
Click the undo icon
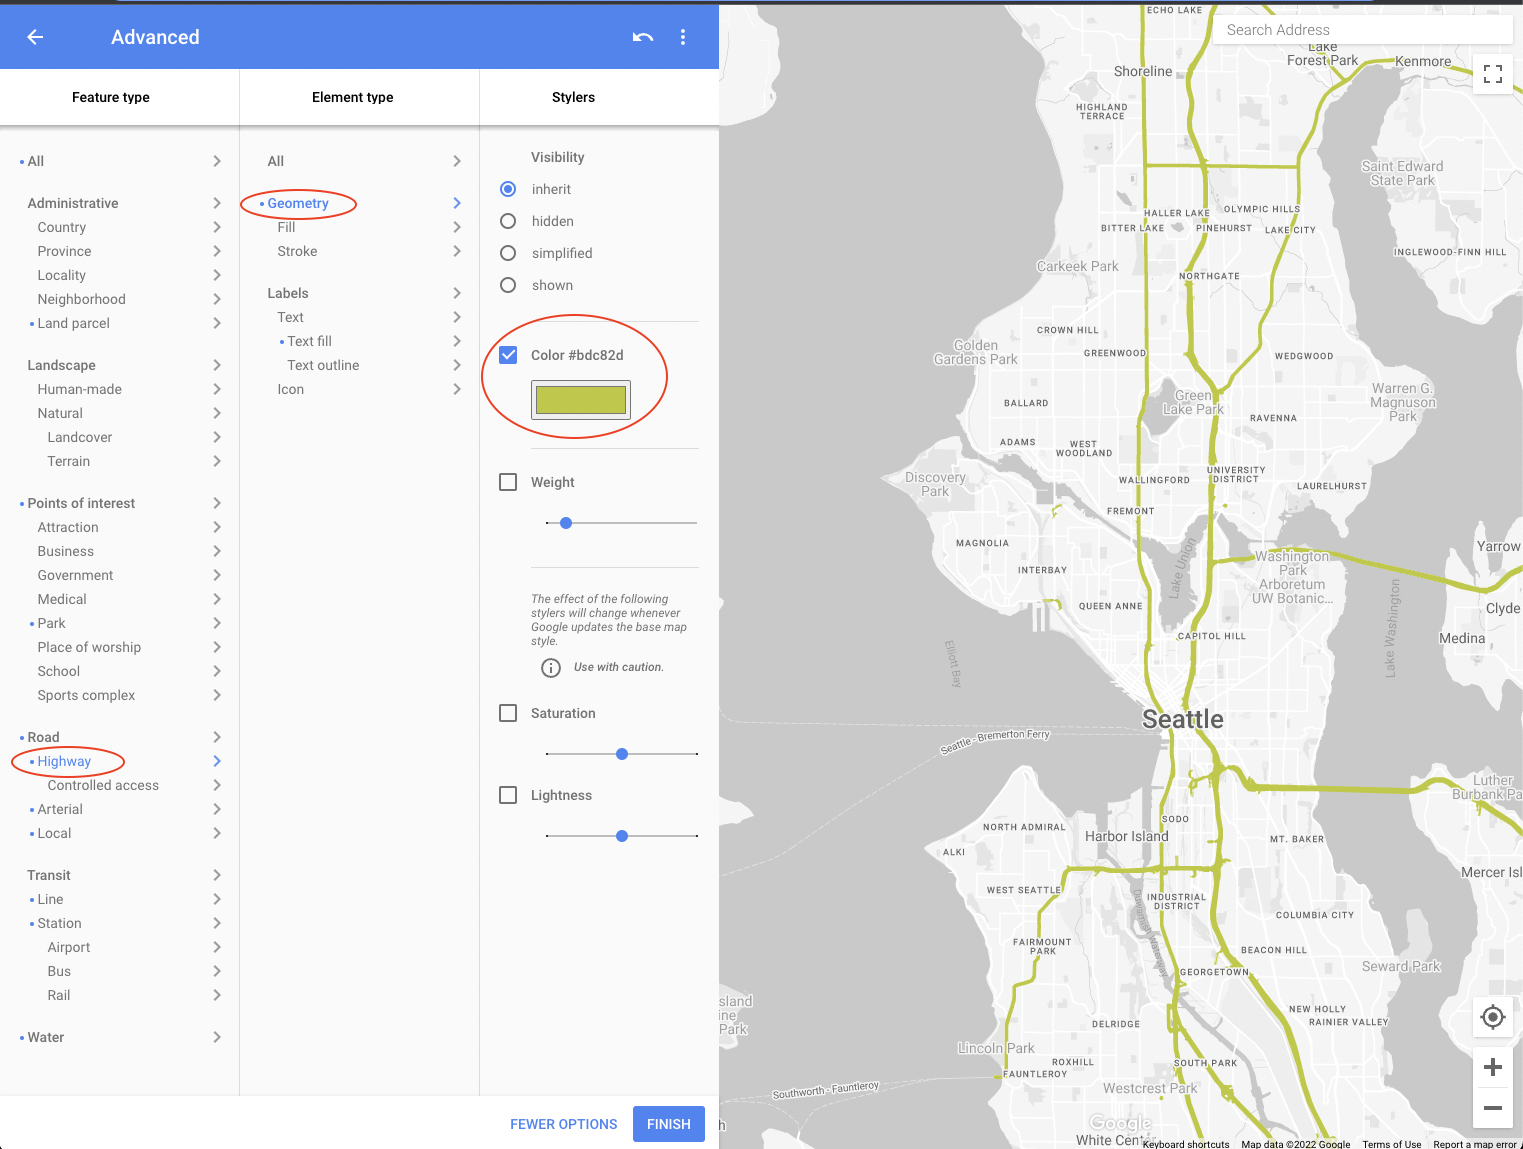pos(642,36)
